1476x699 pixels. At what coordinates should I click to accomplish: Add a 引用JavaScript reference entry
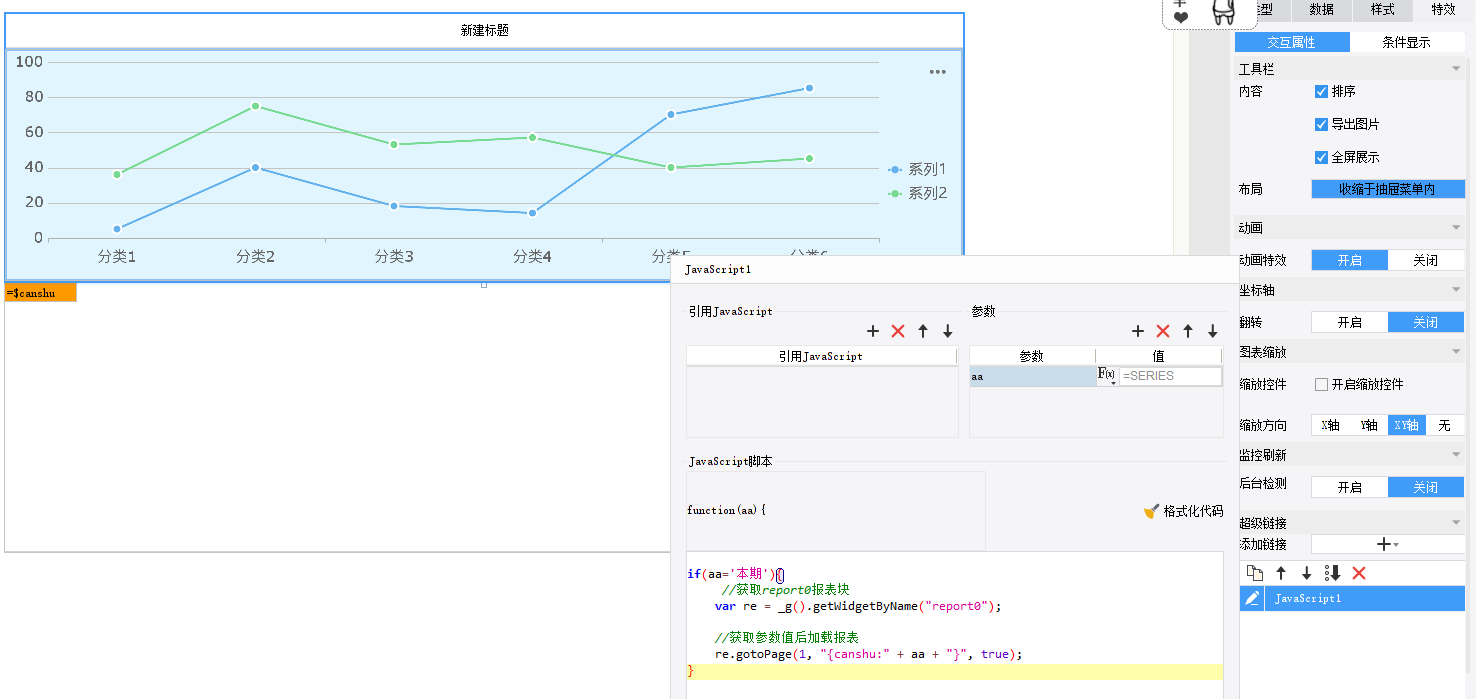pos(872,331)
